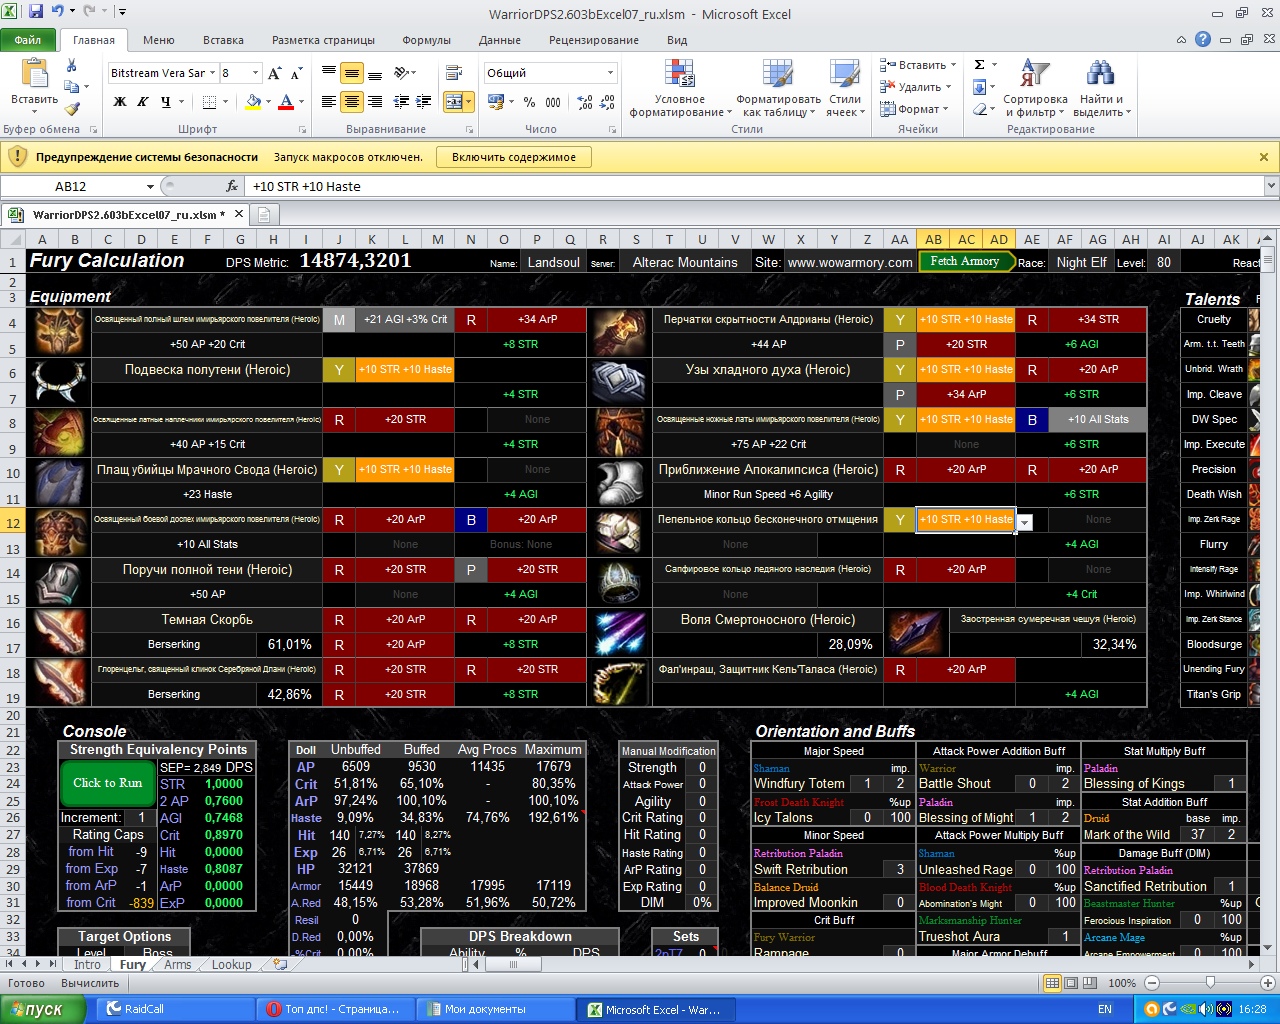
Task: Click the Fetch Armory button
Action: (965, 261)
